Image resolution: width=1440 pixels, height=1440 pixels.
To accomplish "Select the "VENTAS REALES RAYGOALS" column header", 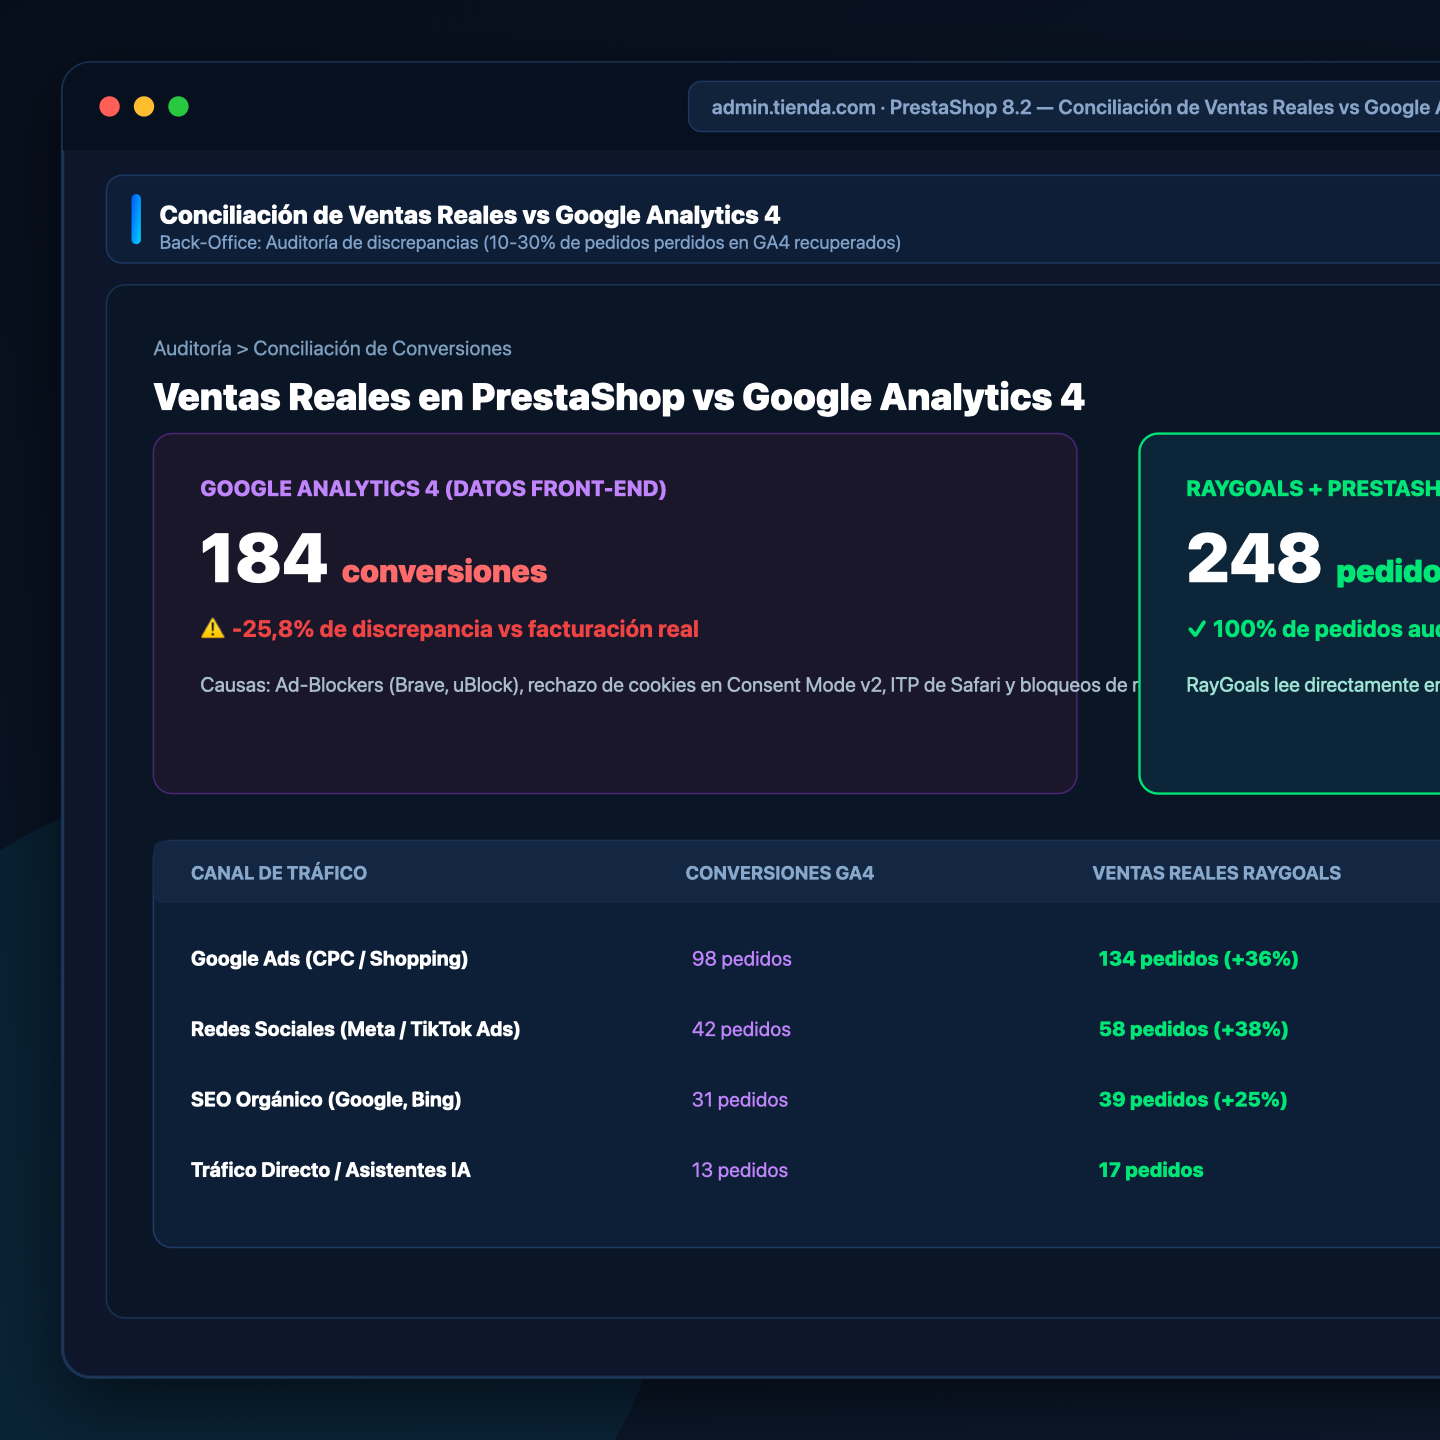I will click(x=1217, y=873).
